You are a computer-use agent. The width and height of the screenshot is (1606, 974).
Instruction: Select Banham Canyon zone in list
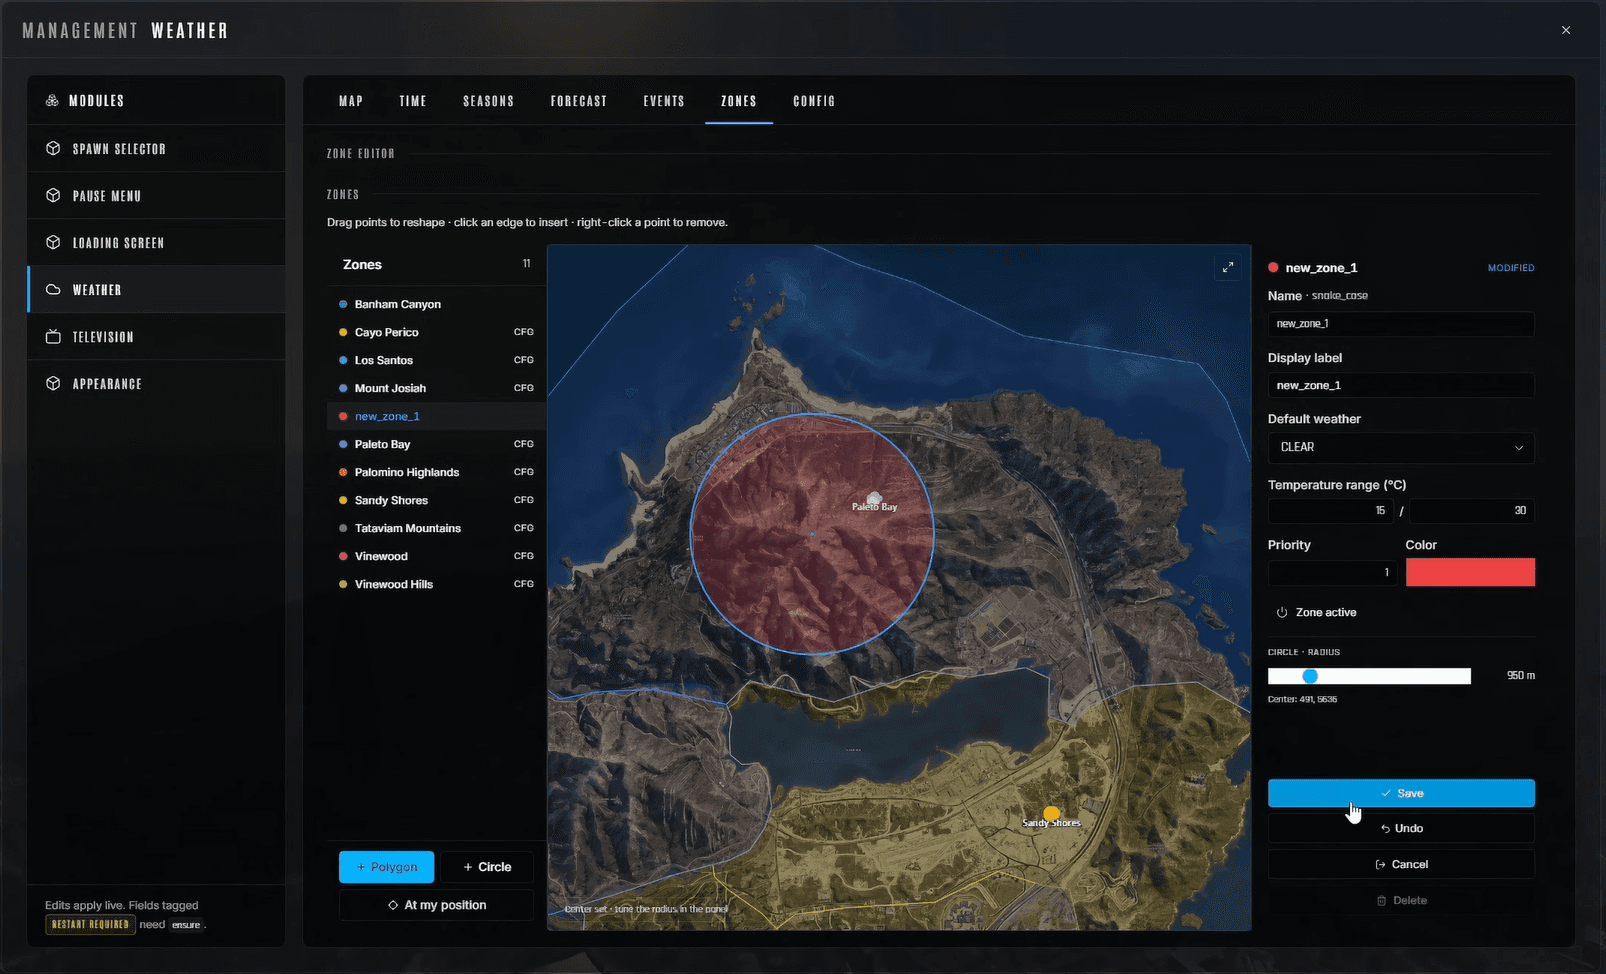pos(436,304)
